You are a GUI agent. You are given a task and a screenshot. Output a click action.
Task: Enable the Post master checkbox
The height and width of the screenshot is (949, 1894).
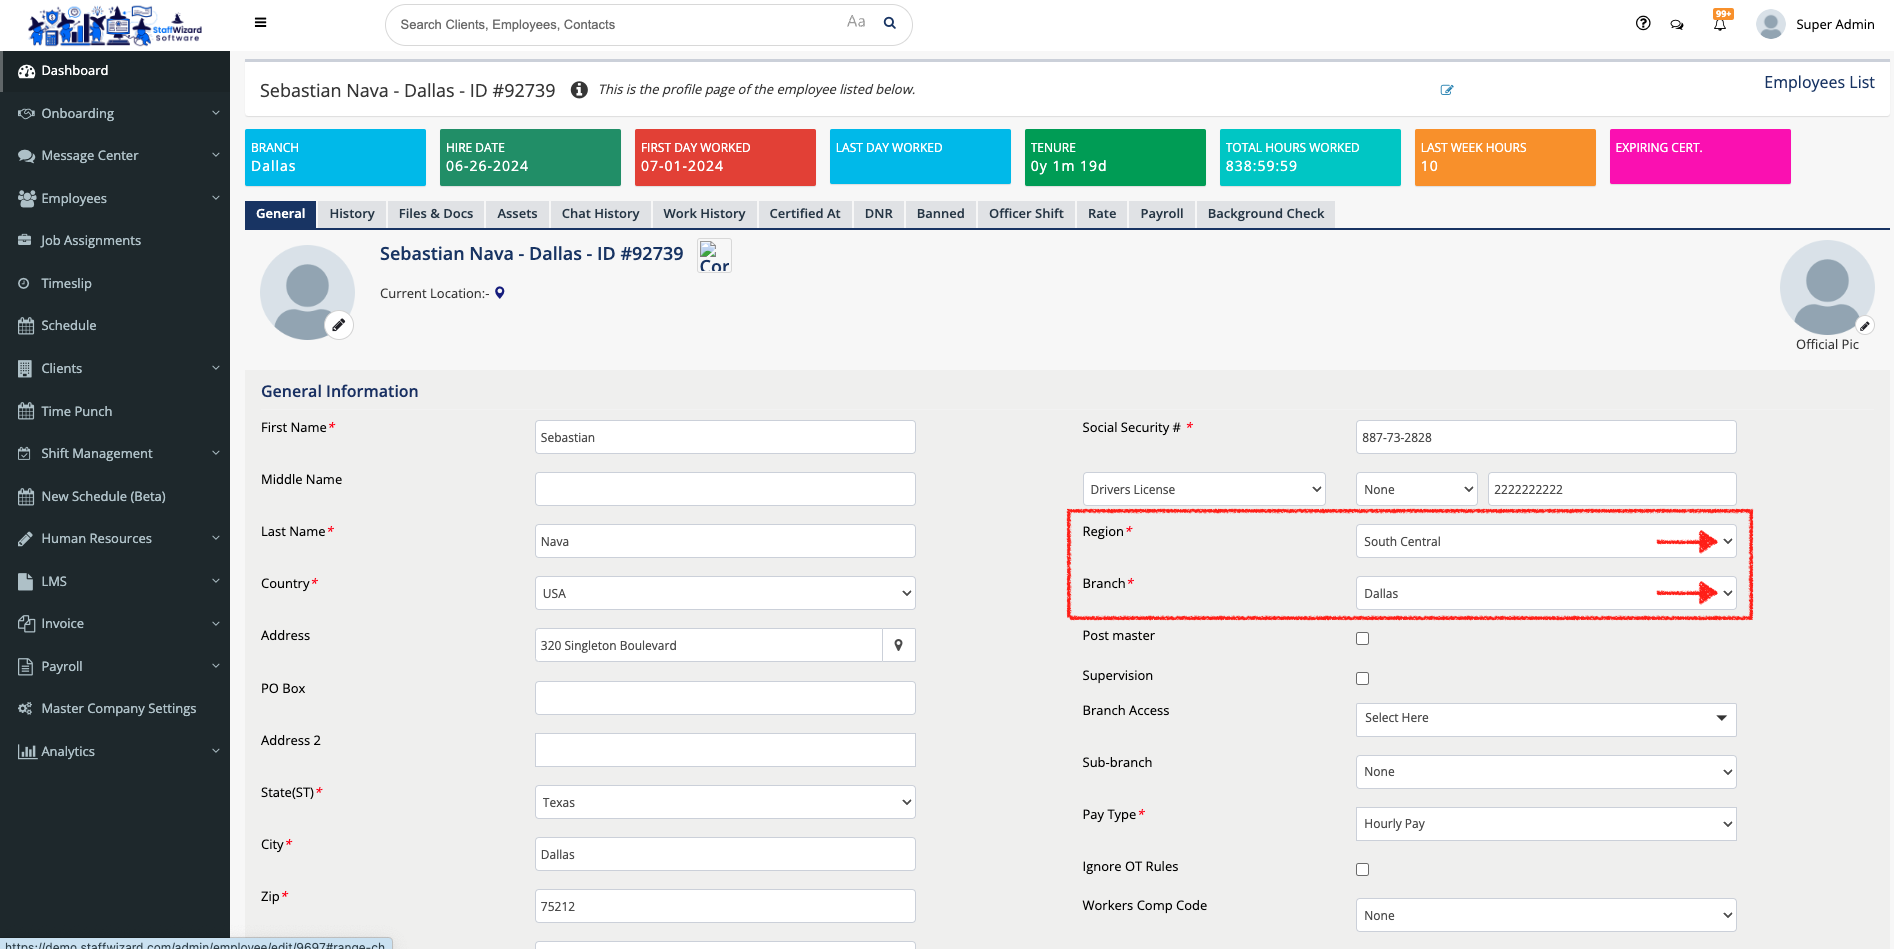point(1362,638)
